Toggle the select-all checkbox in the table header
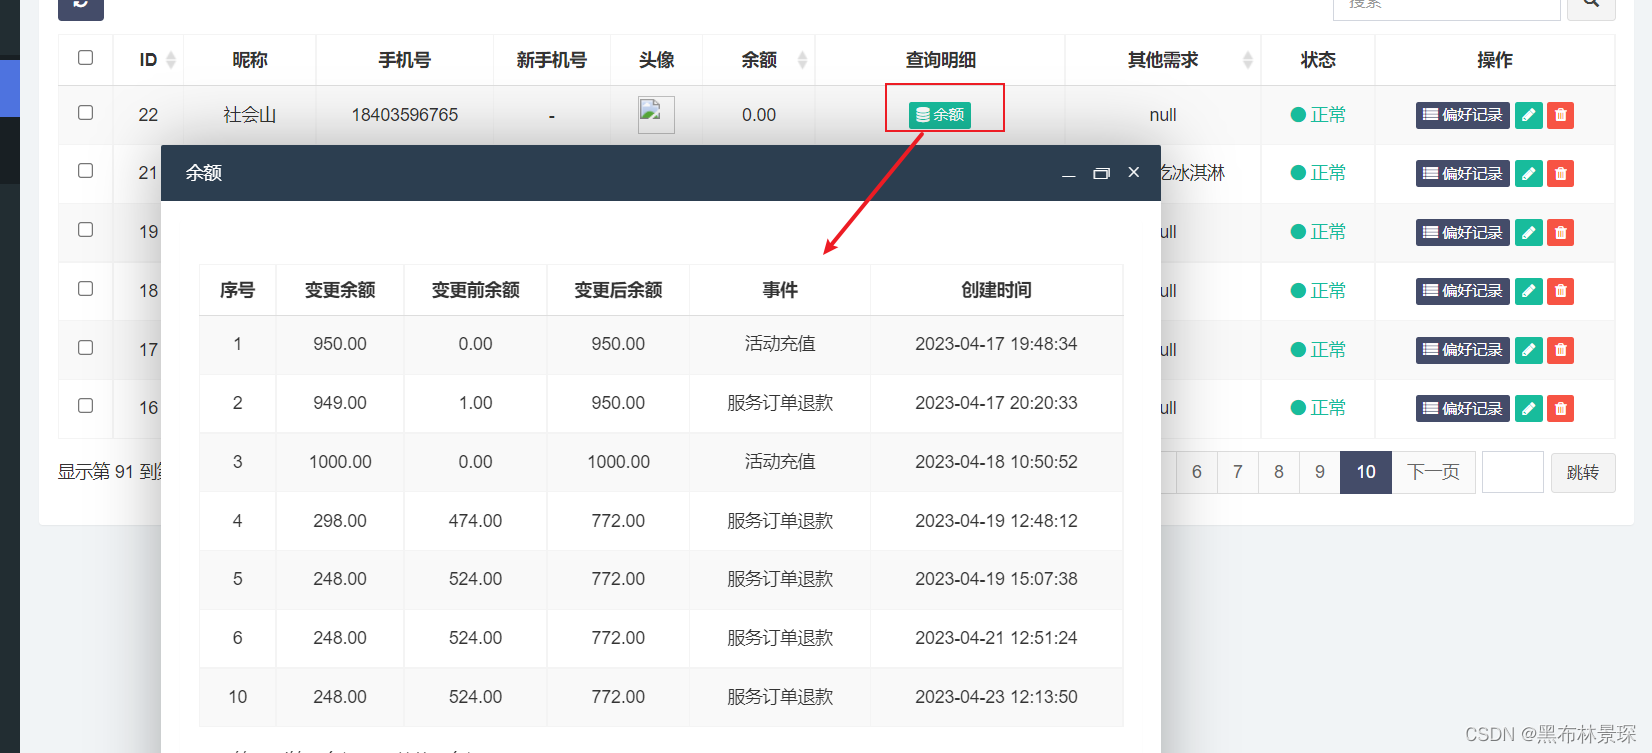 [x=86, y=58]
